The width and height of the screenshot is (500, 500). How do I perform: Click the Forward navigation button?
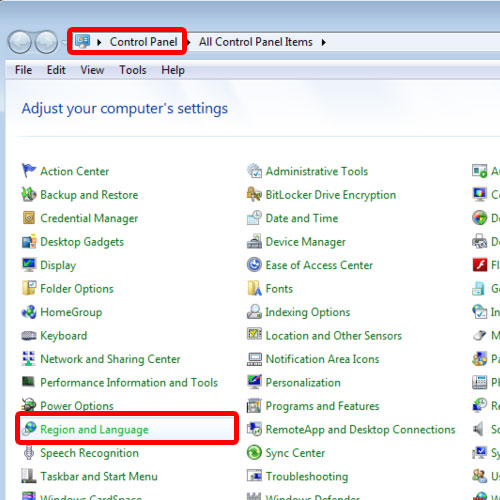tap(46, 42)
